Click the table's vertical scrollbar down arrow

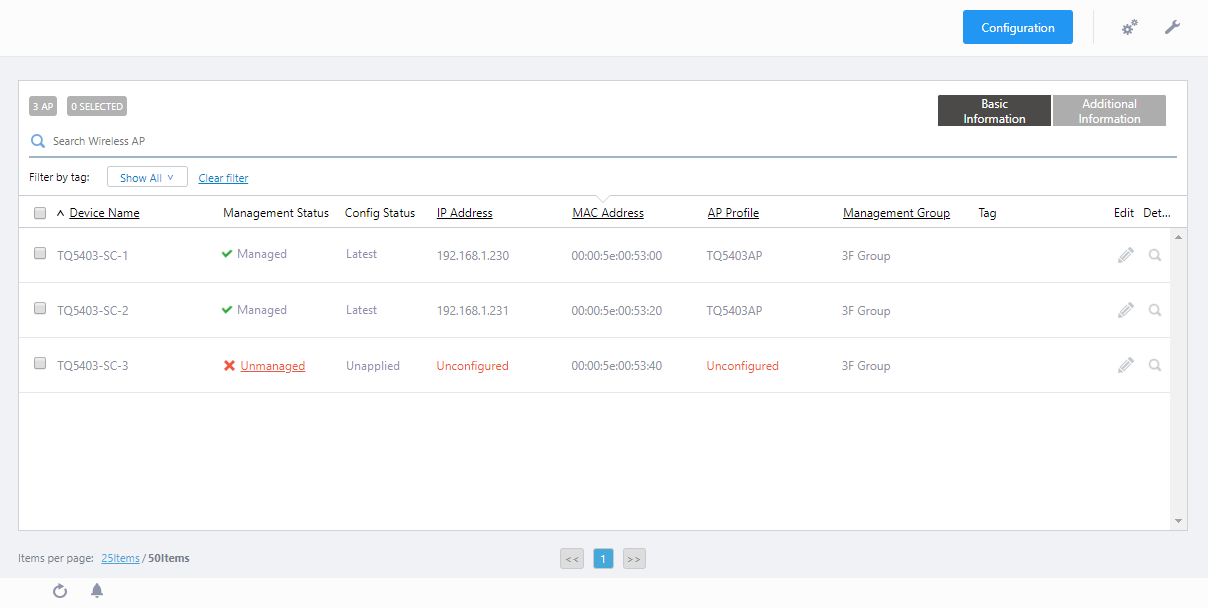(1178, 521)
